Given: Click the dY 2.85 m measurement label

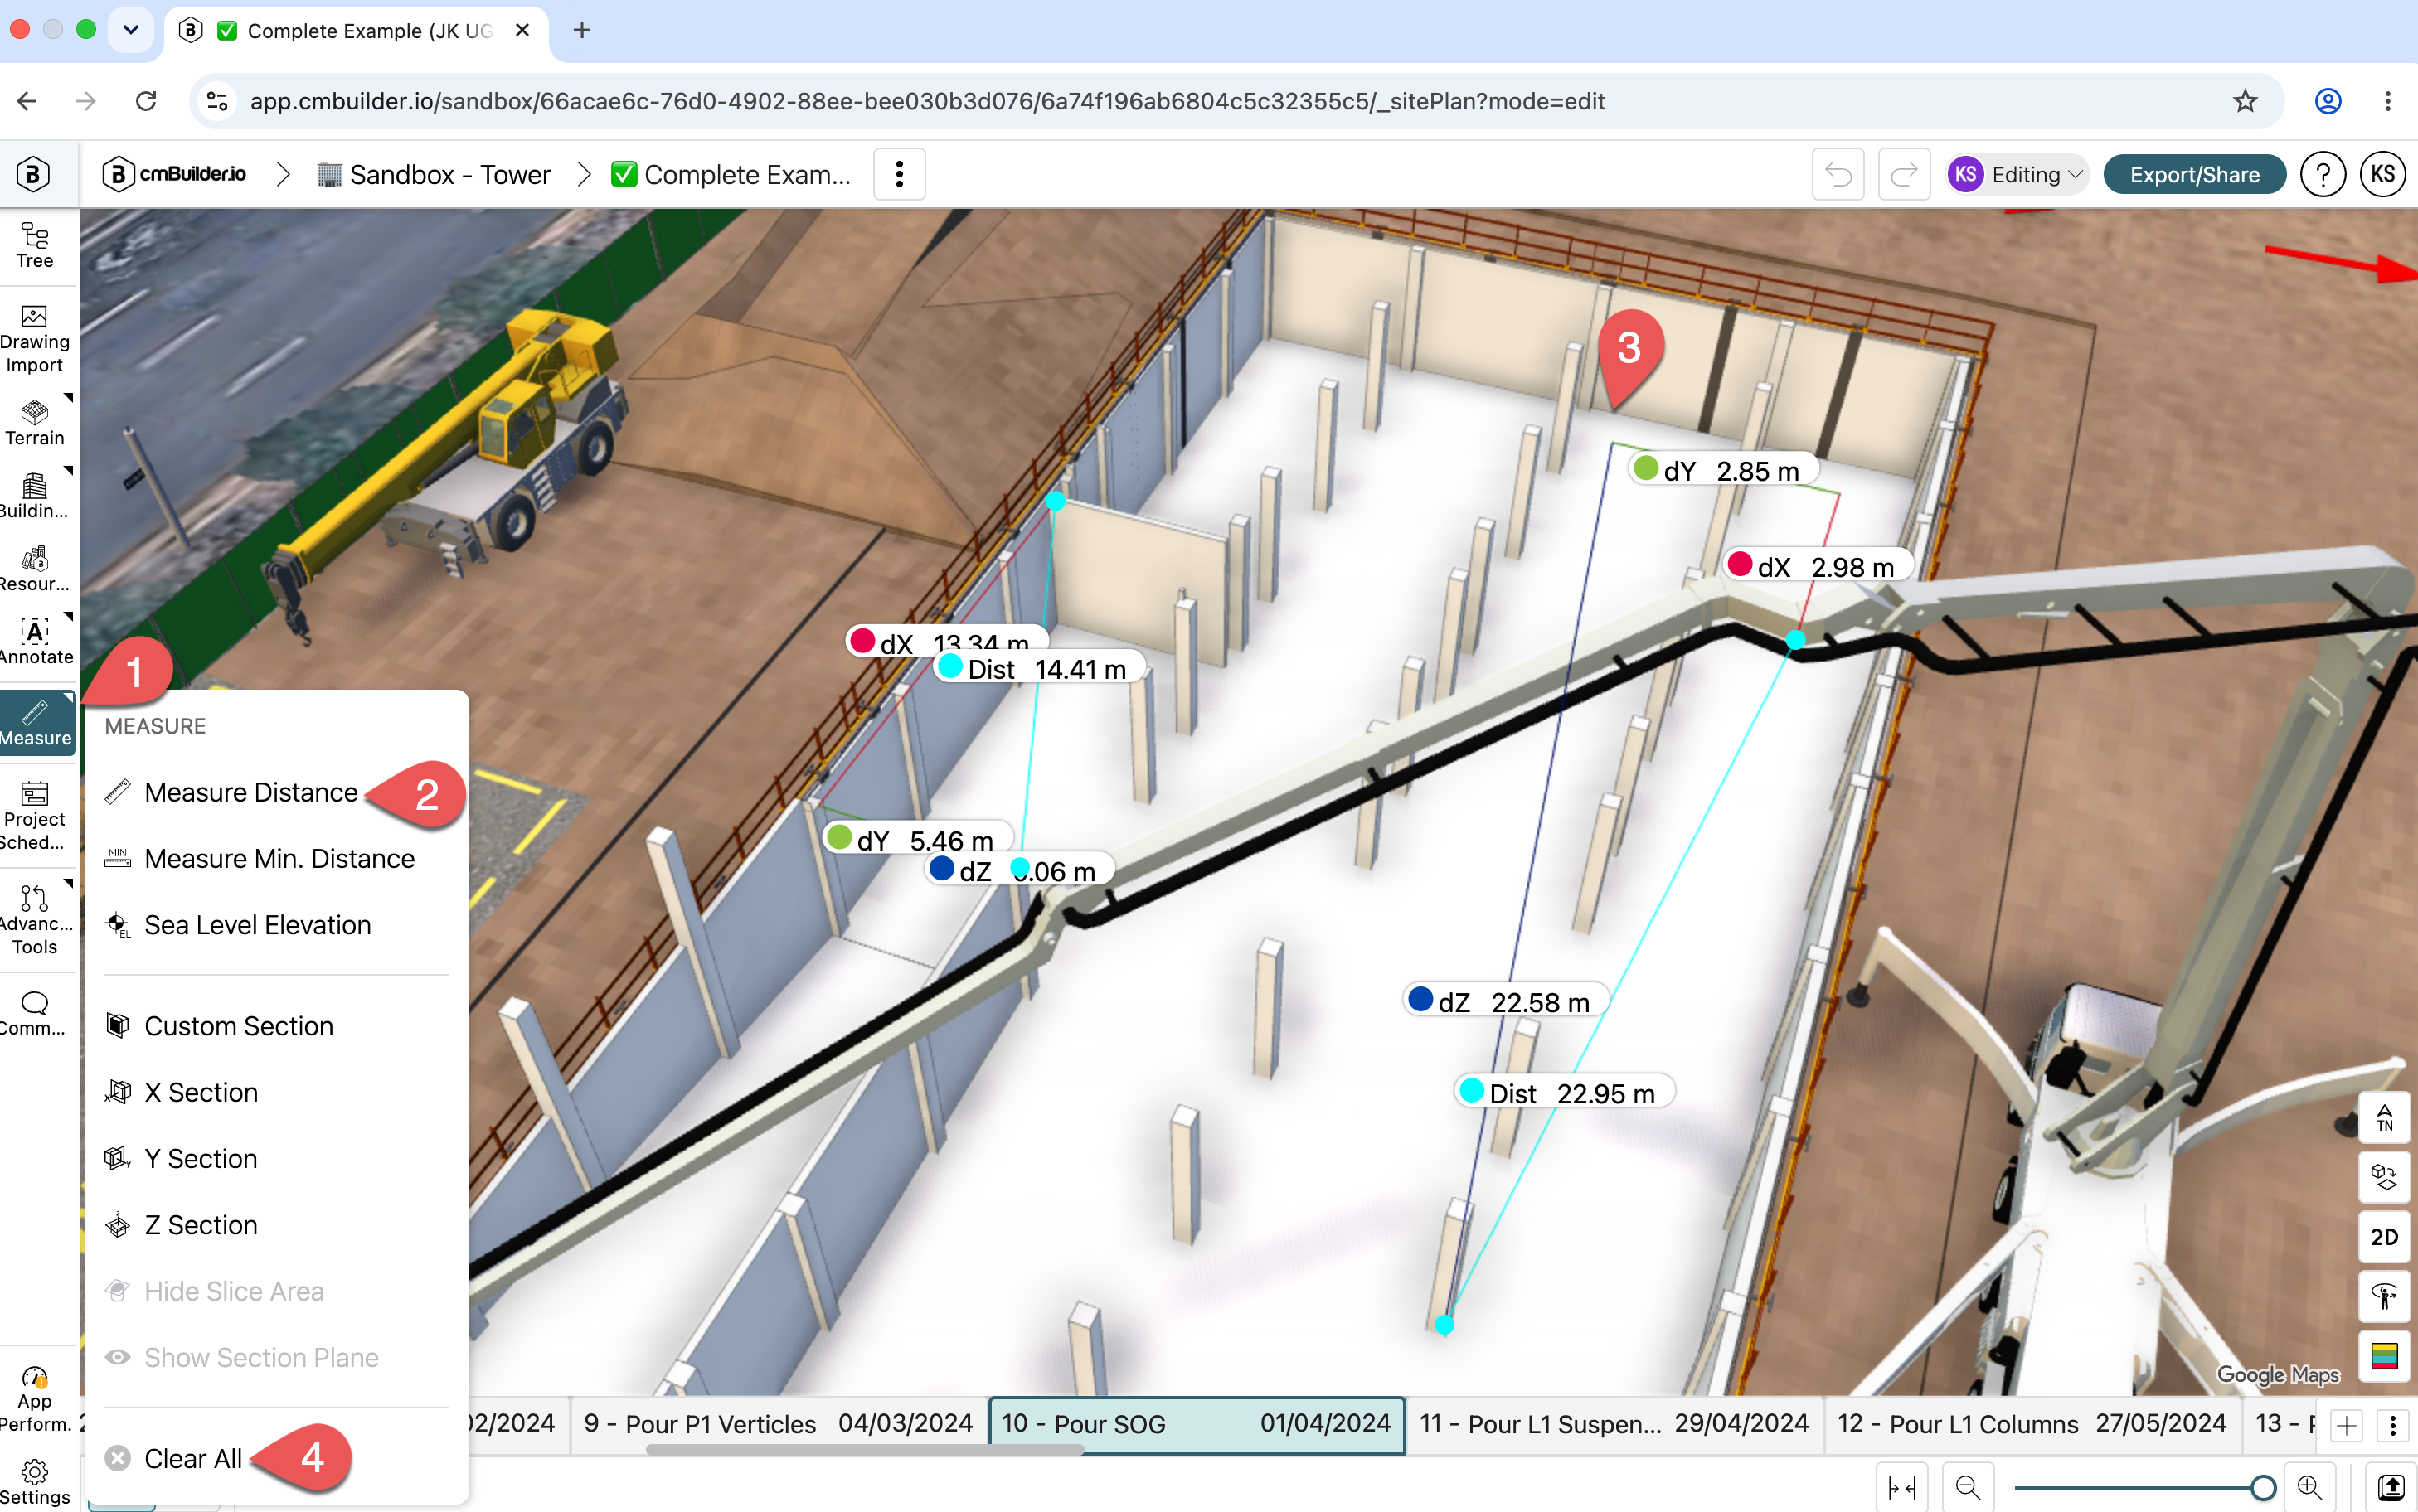Looking at the screenshot, I should click(1724, 470).
